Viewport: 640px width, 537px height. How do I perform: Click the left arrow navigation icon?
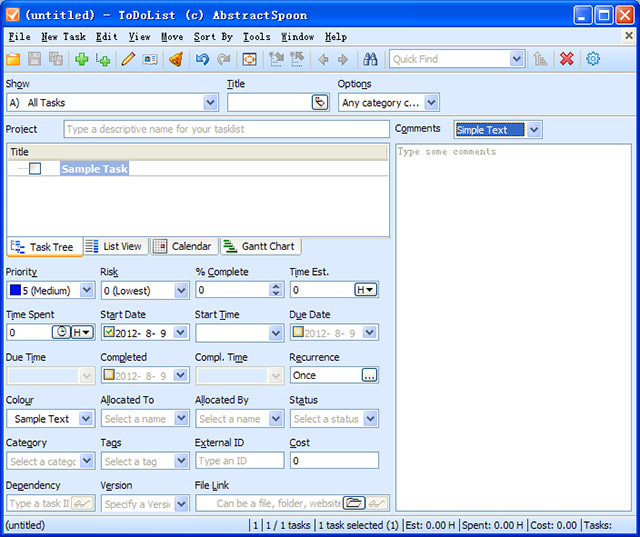(323, 60)
